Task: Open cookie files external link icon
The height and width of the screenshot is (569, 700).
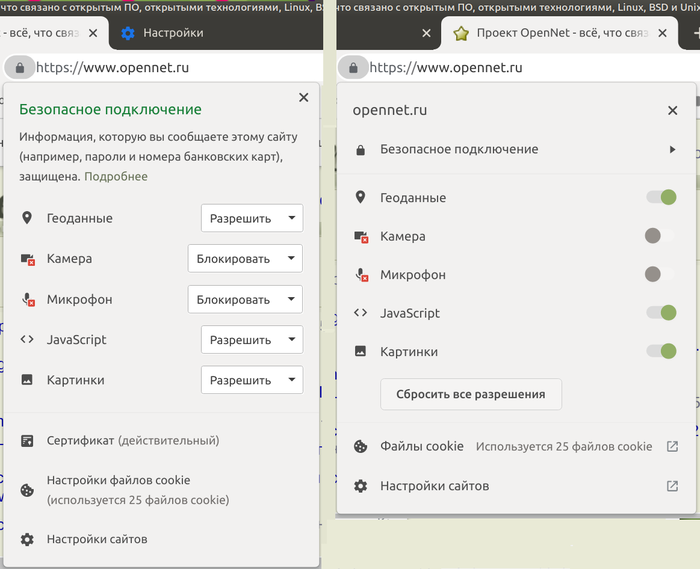Action: click(672, 447)
